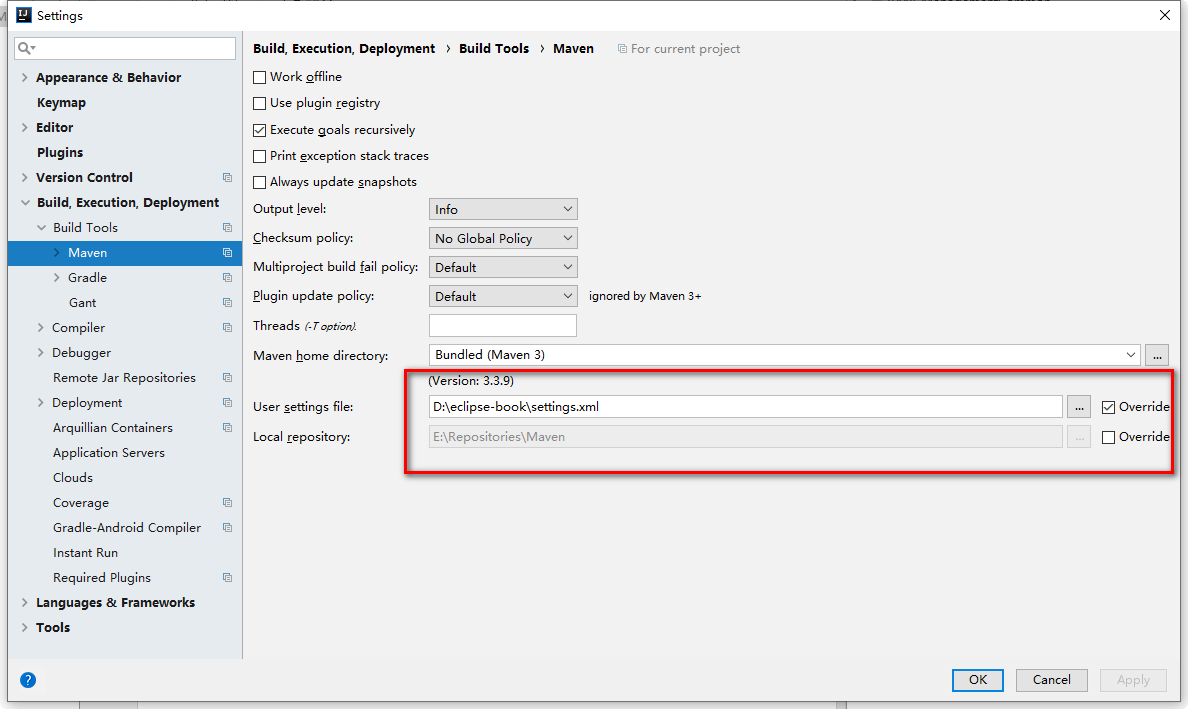This screenshot has height=709, width=1188.
Task: Open Instant Run settings page
Action: click(85, 552)
